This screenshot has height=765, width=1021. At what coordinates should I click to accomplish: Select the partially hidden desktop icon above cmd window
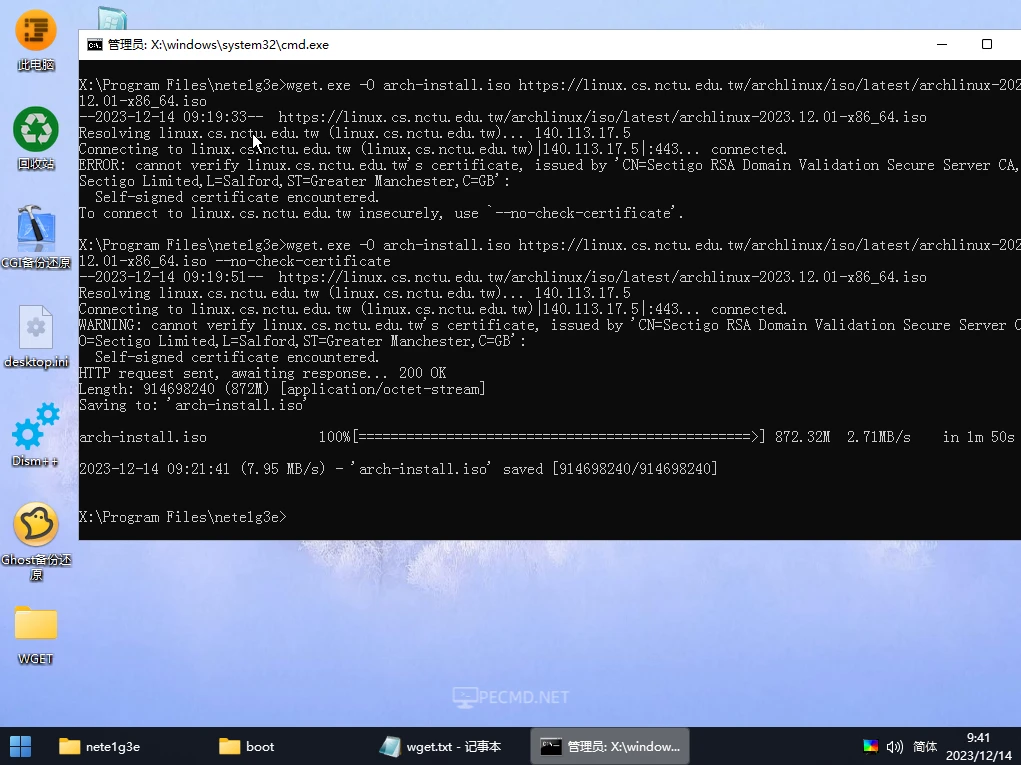(x=112, y=18)
